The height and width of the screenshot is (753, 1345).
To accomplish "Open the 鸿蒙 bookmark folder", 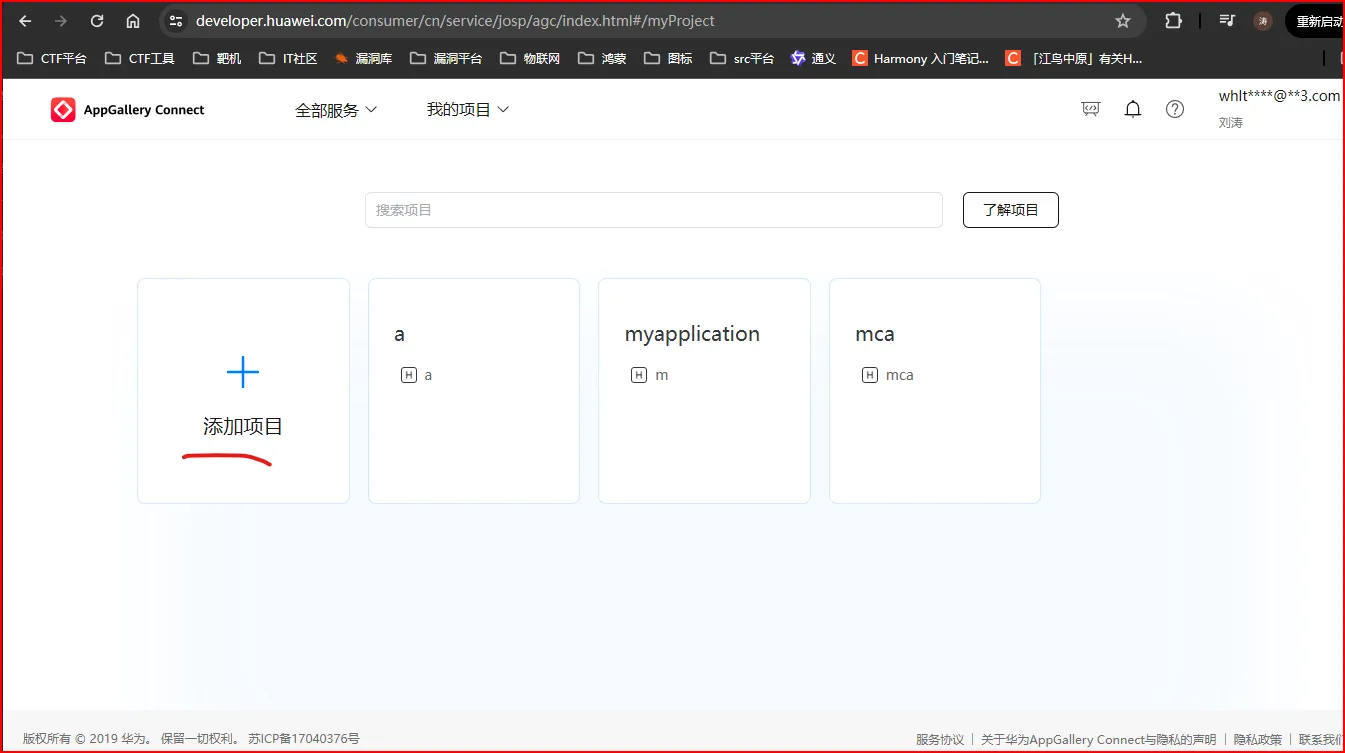I will (x=602, y=59).
